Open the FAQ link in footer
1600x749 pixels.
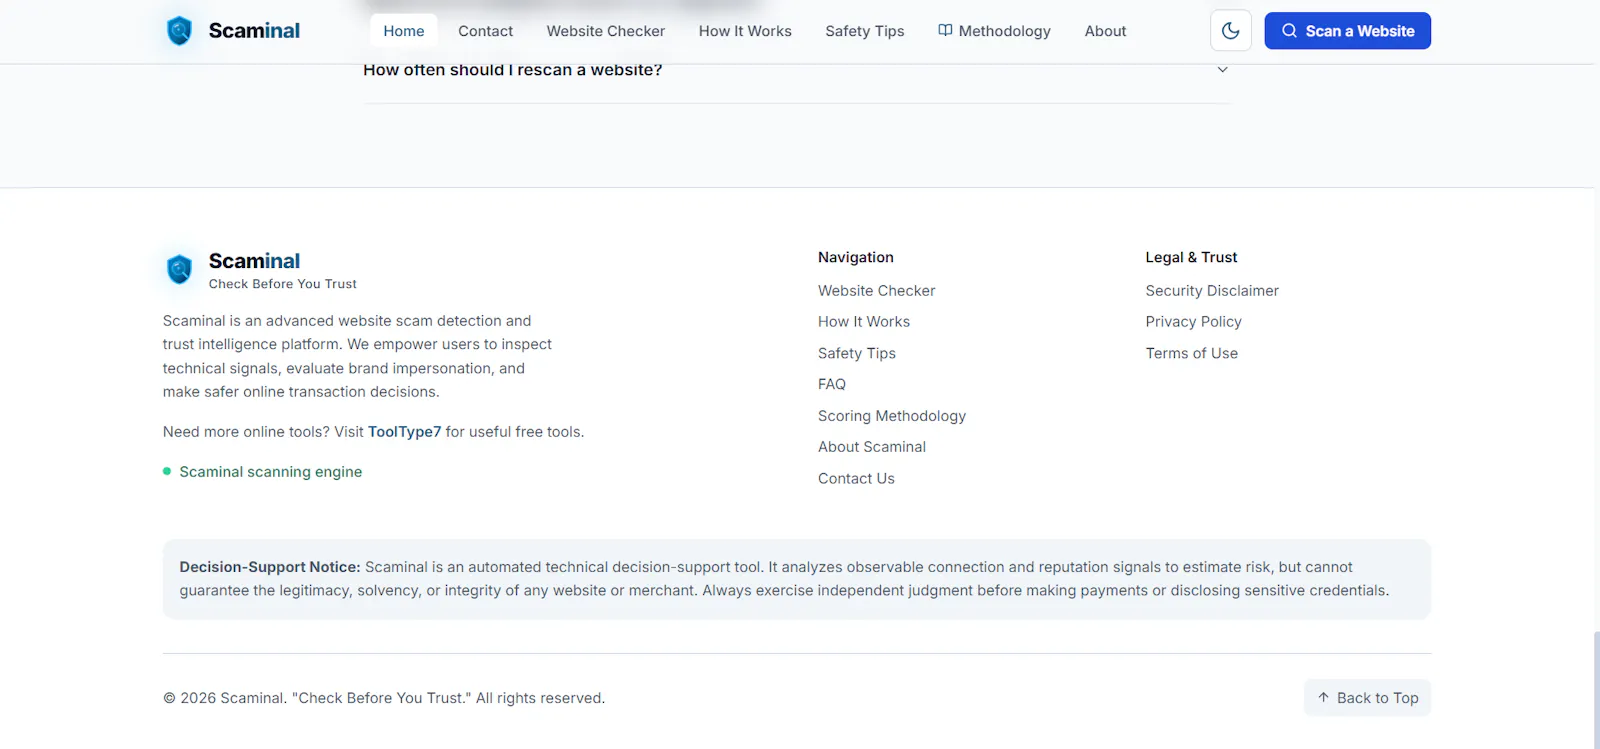tap(832, 384)
